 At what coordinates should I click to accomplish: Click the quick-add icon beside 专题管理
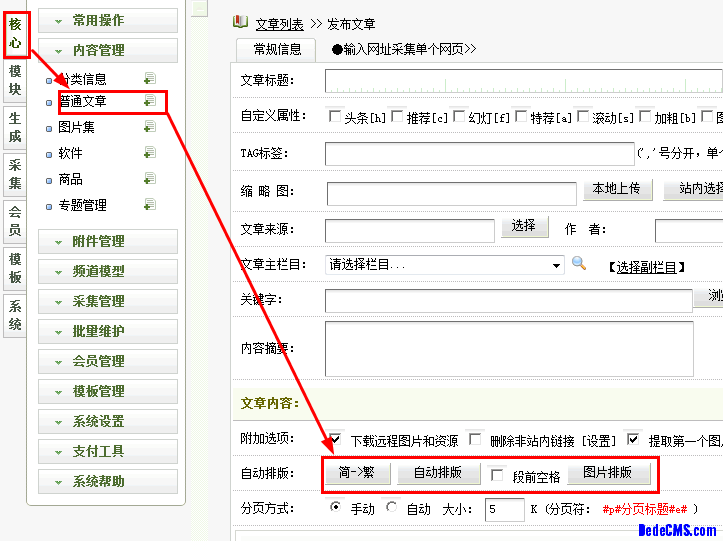149,205
